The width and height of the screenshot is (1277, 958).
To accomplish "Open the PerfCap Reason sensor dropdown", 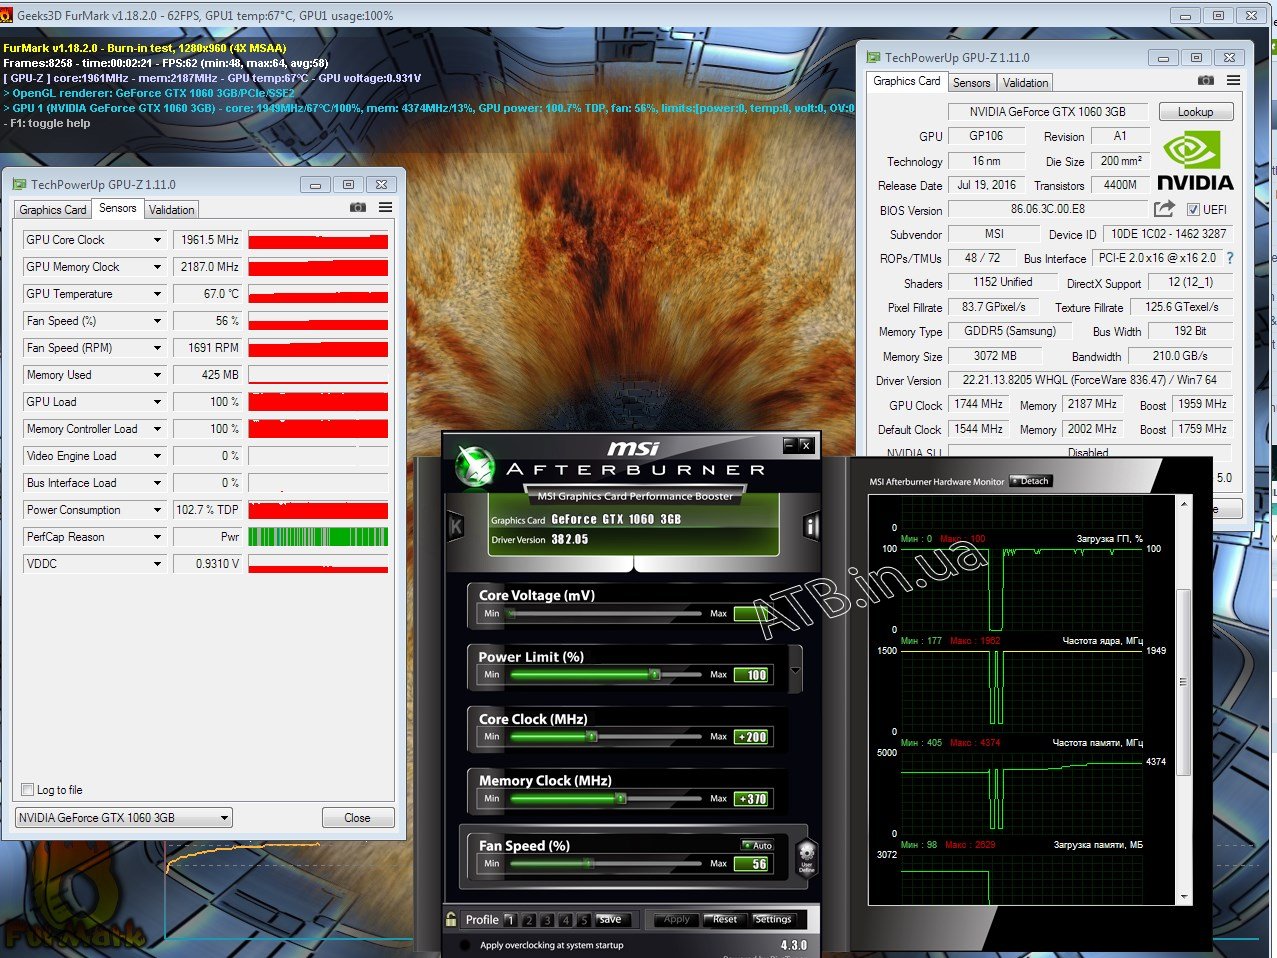I will point(157,537).
